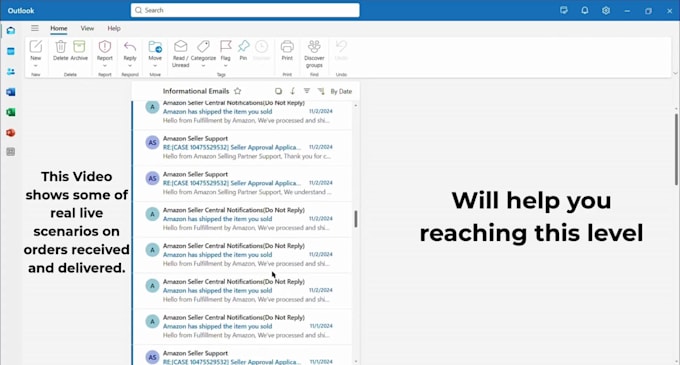Open the 'We understand' Amazon Seller Support email
680x365 pixels.
[x=242, y=183]
